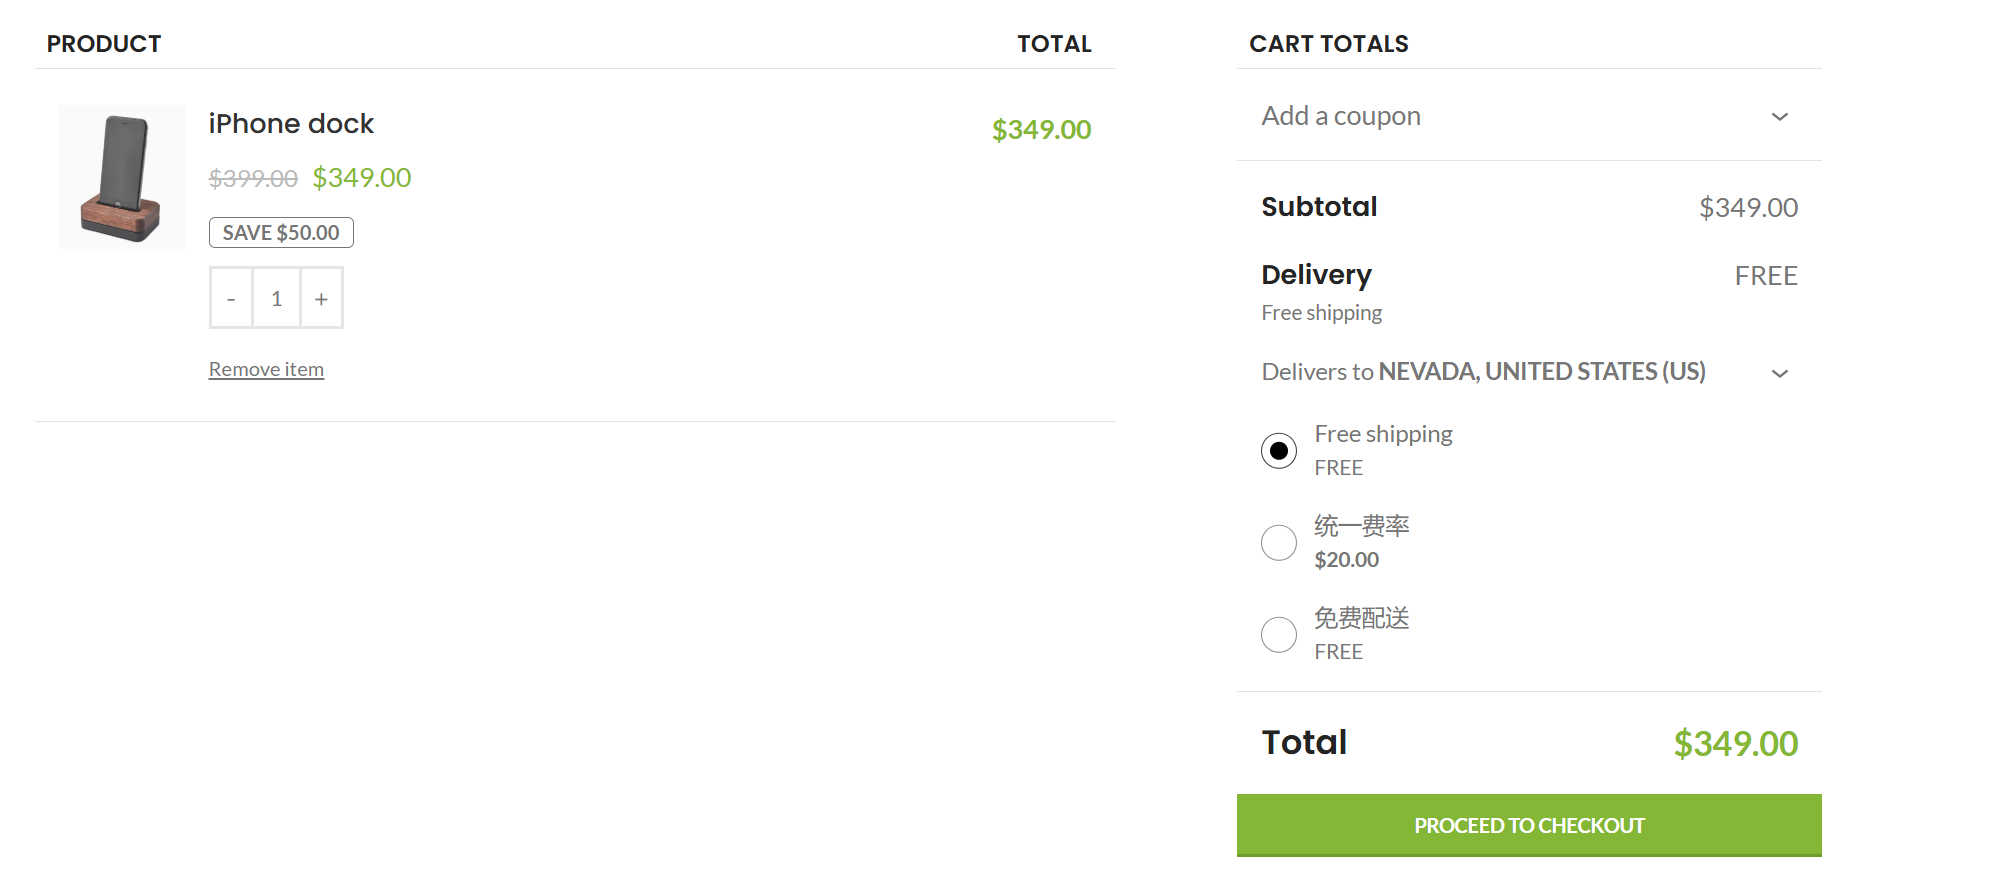The image size is (1992, 871).
Task: Click the SAVE $50.00 badge
Action: point(280,231)
